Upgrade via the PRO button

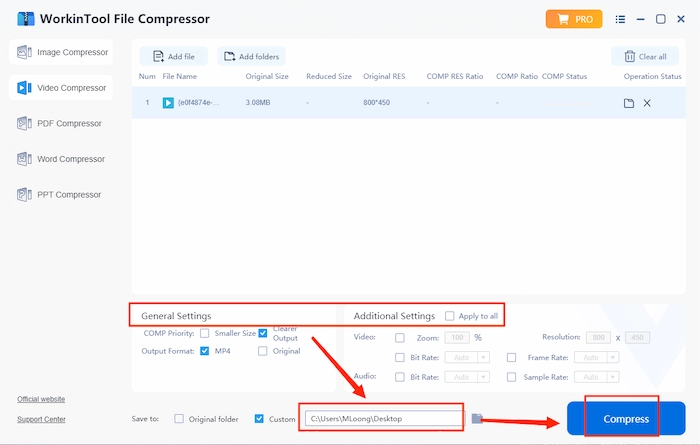pyautogui.click(x=574, y=19)
